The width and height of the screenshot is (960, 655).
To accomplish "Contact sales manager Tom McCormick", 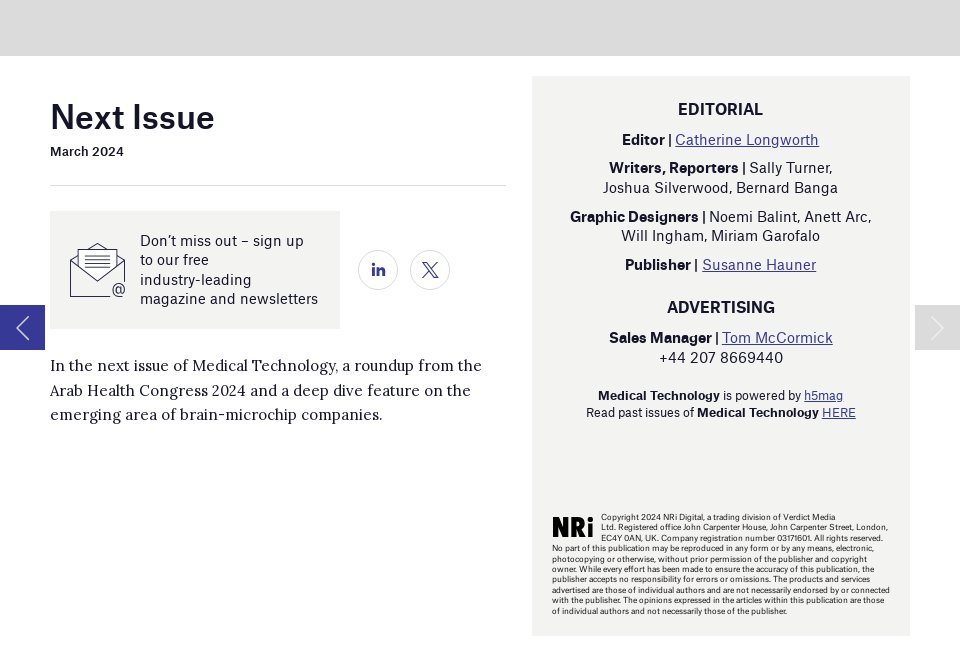I will (x=776, y=338).
